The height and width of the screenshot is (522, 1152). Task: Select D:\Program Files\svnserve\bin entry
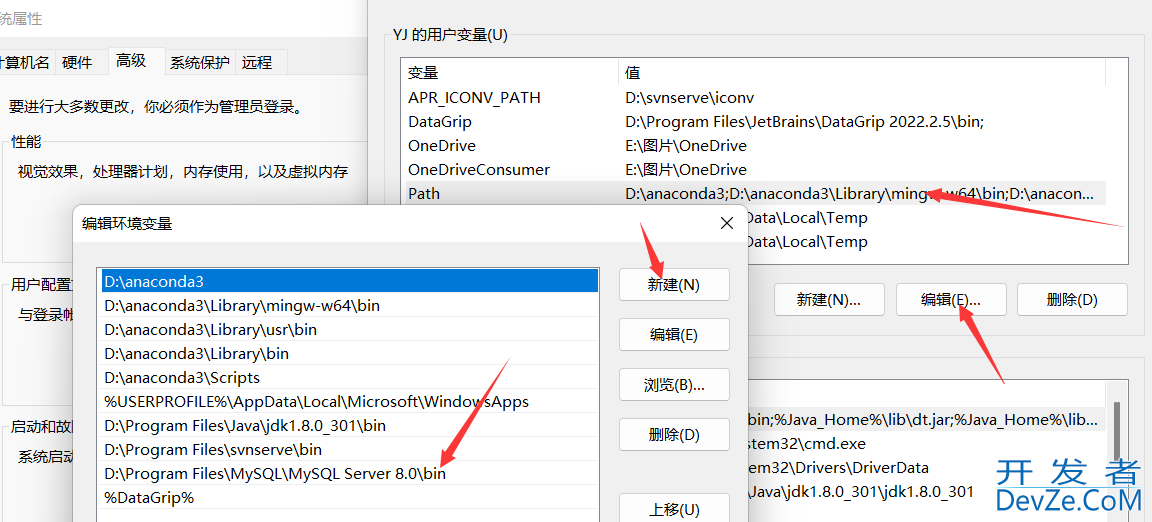(350, 448)
